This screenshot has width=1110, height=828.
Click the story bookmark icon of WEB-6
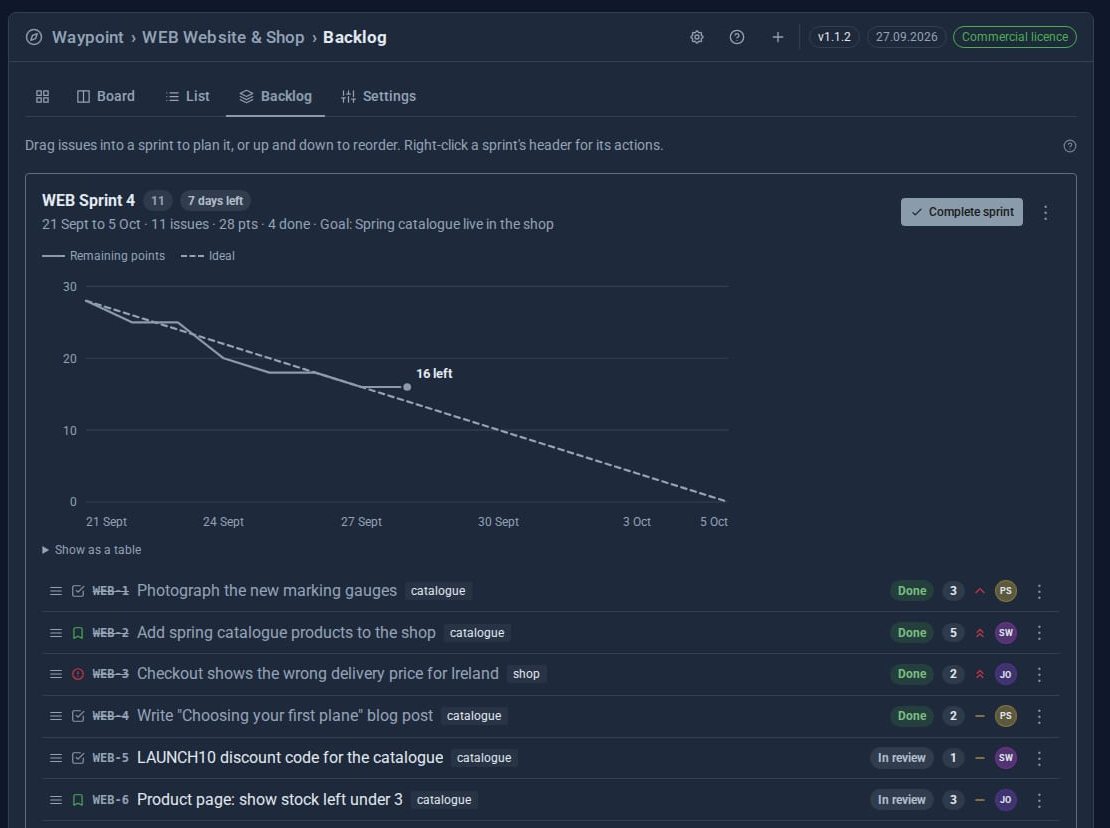pyautogui.click(x=78, y=800)
